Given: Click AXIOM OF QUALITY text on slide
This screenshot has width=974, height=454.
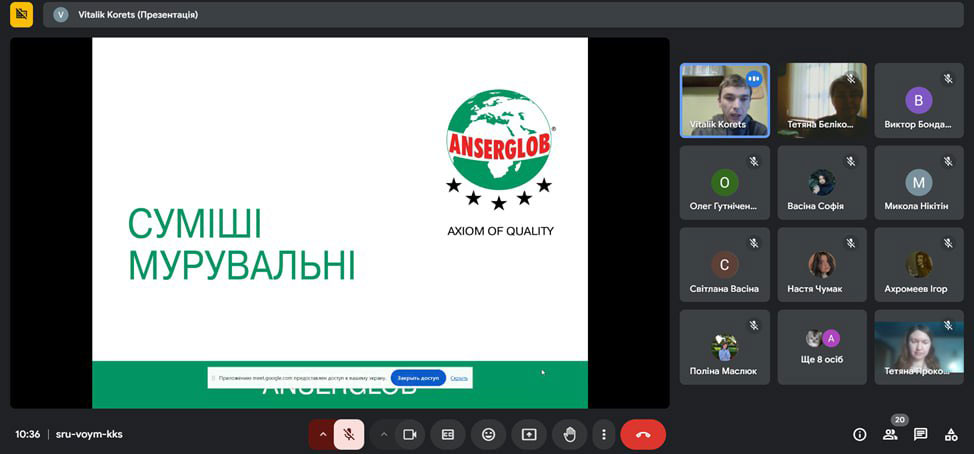Looking at the screenshot, I should pyautogui.click(x=500, y=232).
